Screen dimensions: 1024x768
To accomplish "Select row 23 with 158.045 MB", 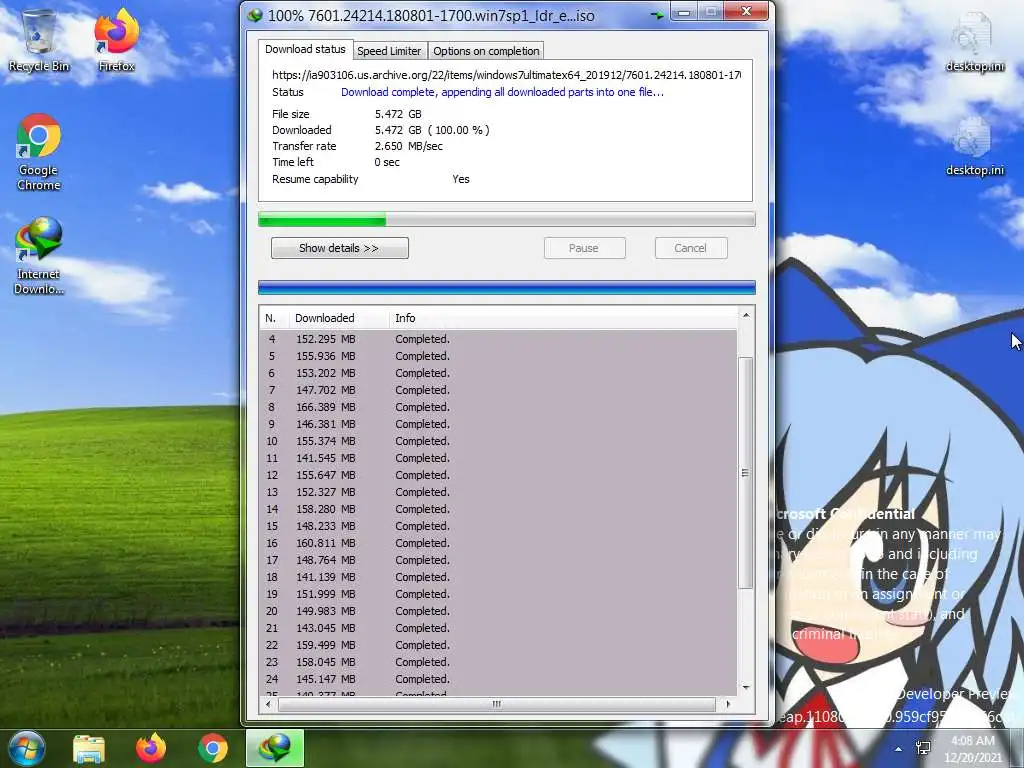I will (498, 662).
